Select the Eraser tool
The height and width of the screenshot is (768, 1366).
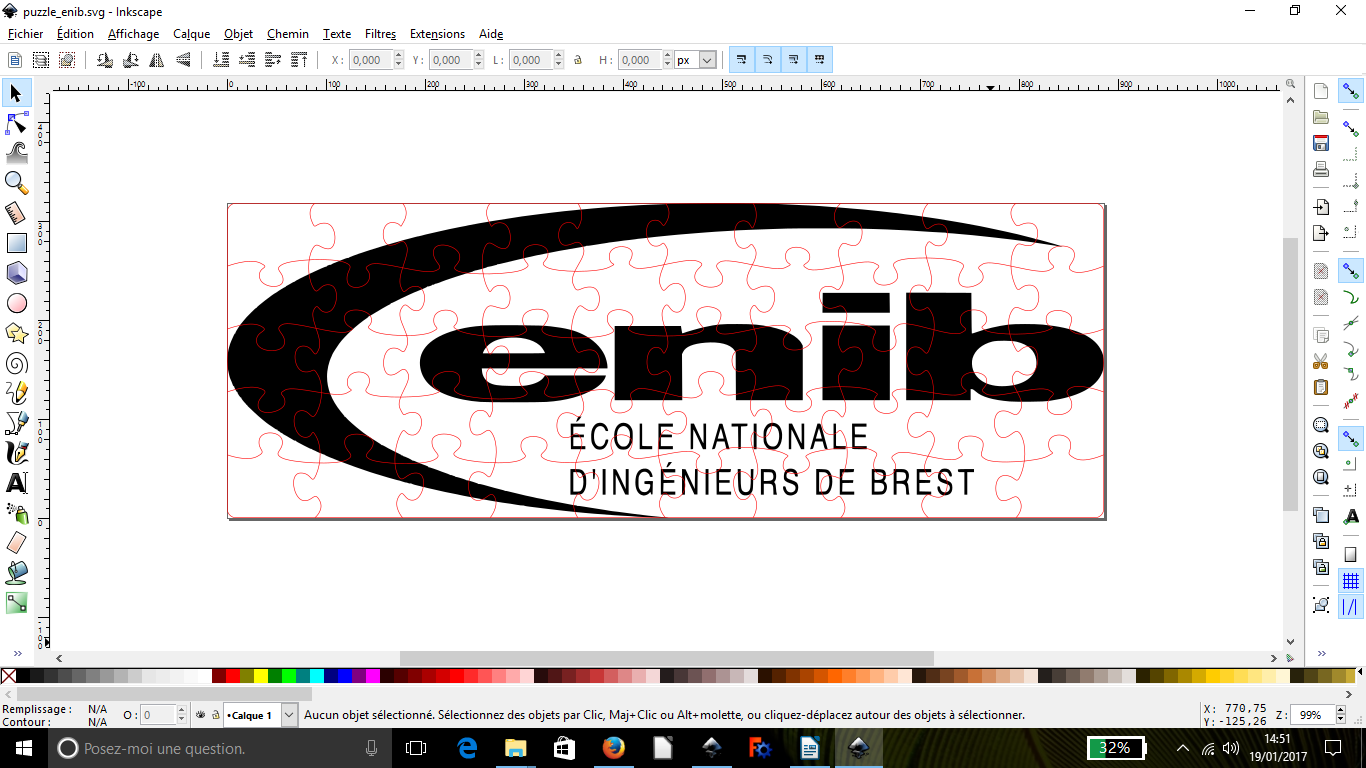coord(16,543)
